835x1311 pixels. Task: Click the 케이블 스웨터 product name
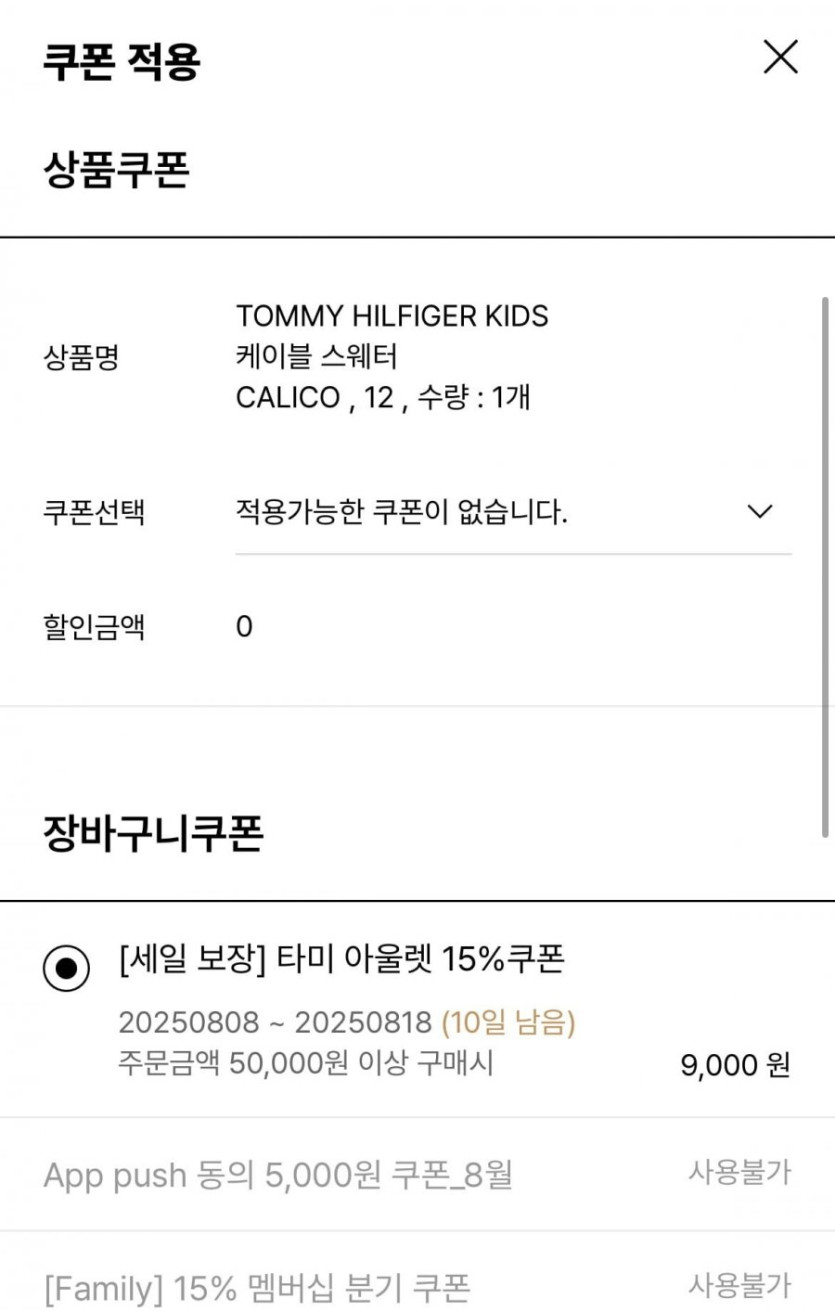point(316,357)
